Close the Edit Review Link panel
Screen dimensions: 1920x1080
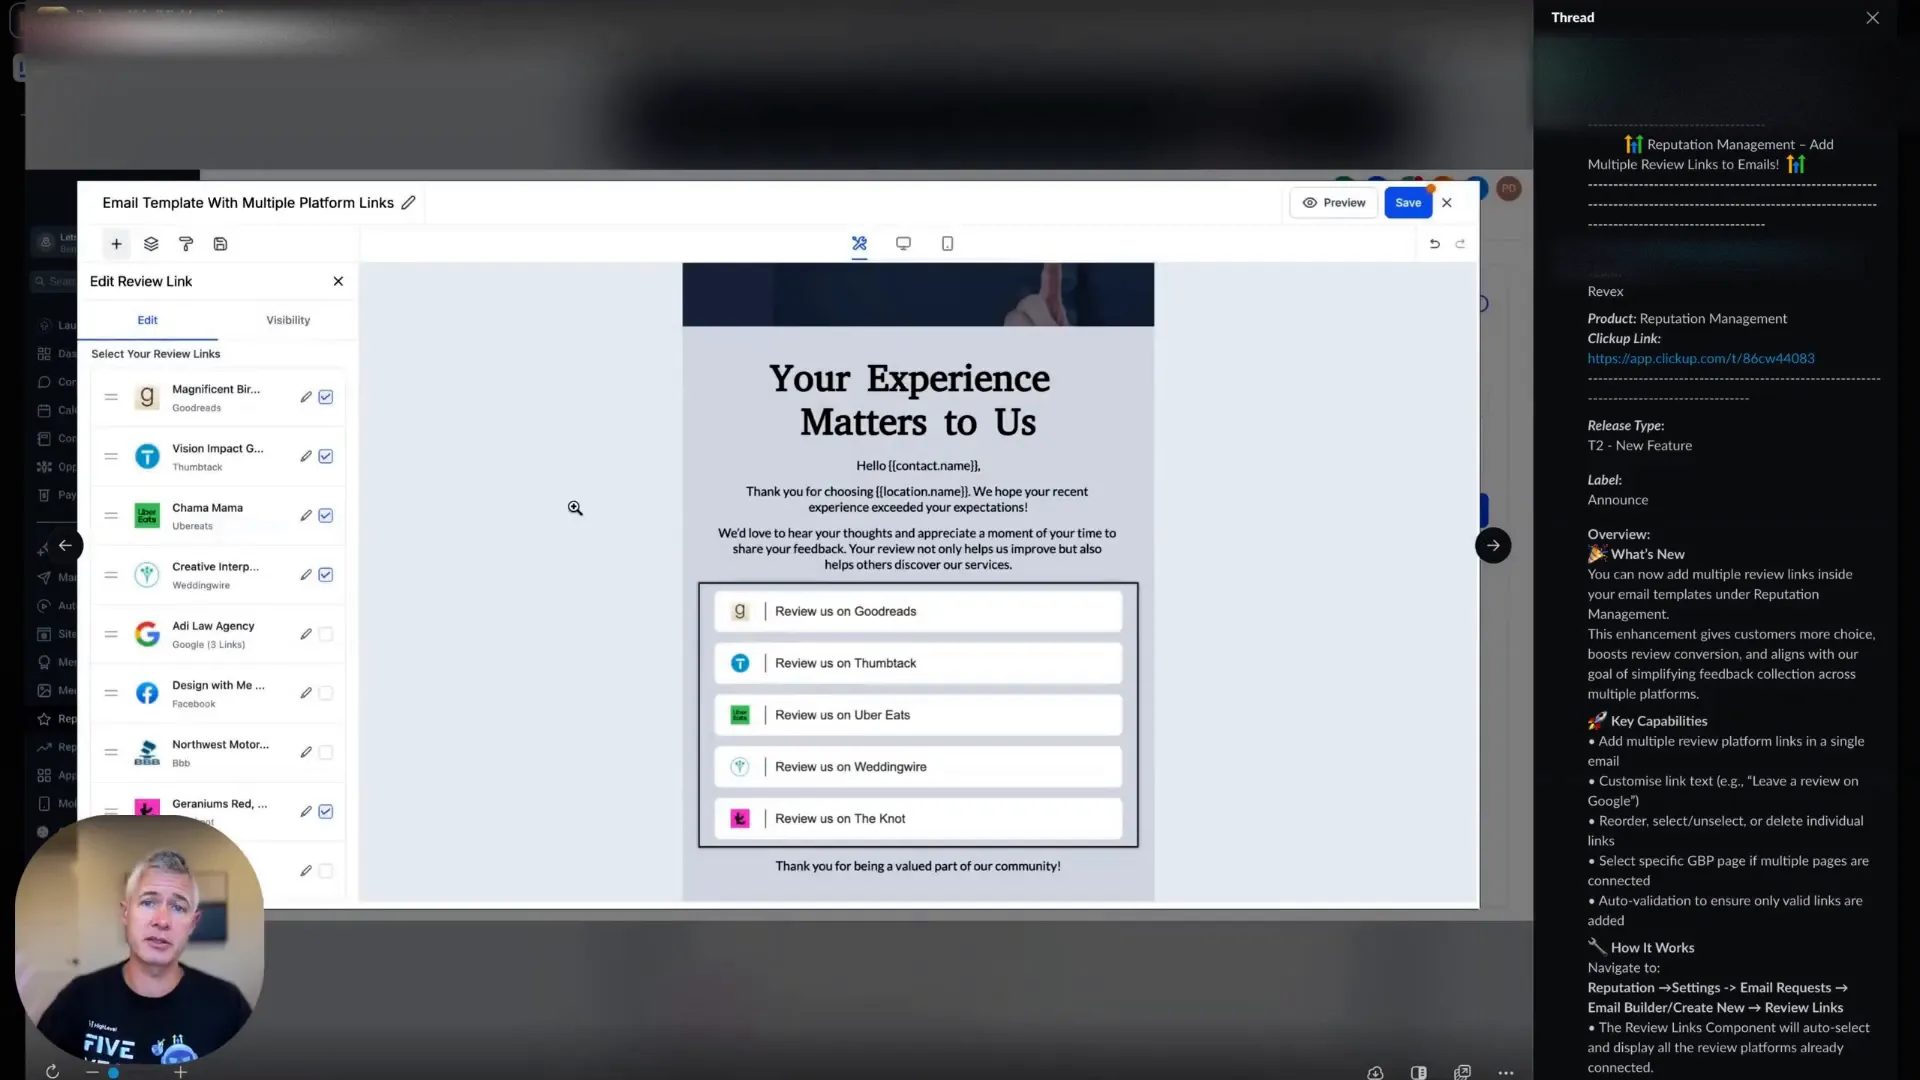tap(338, 281)
